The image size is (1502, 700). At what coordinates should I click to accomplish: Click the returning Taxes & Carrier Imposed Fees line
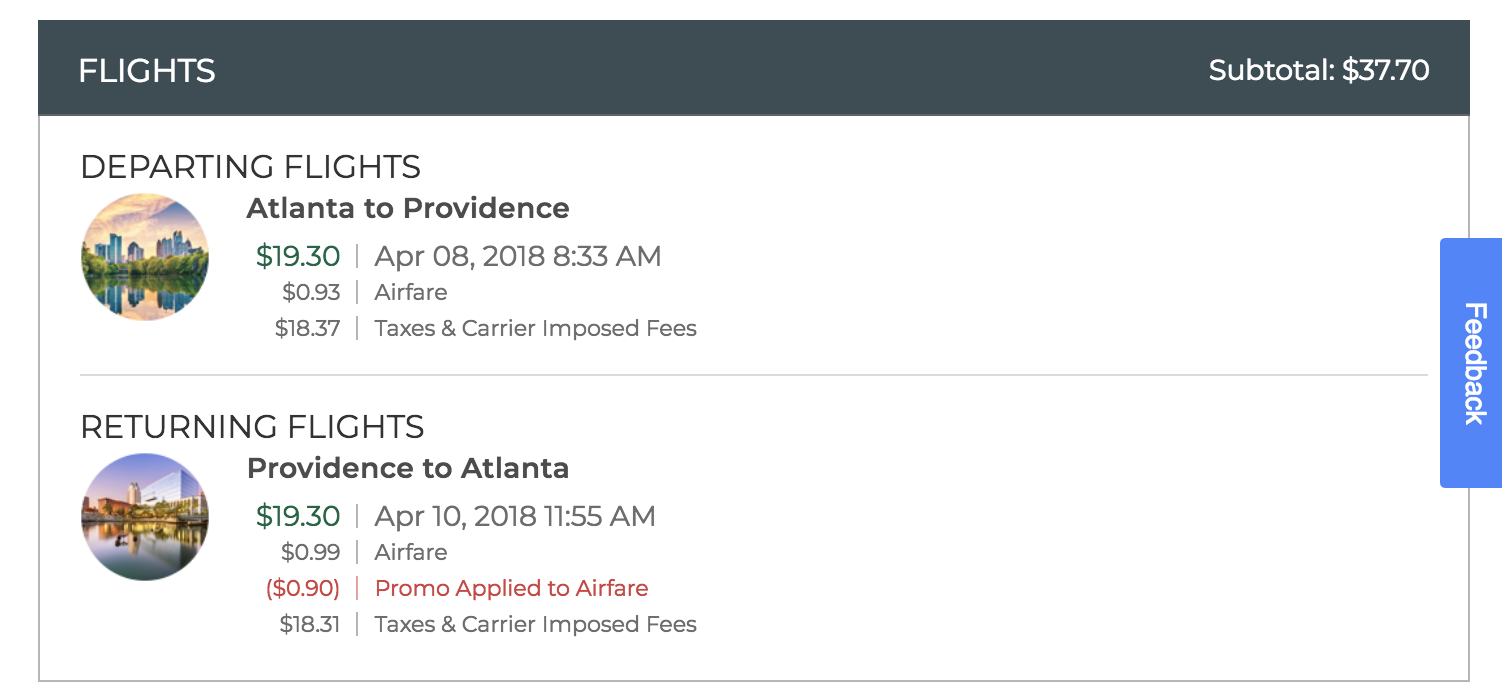[x=535, y=624]
